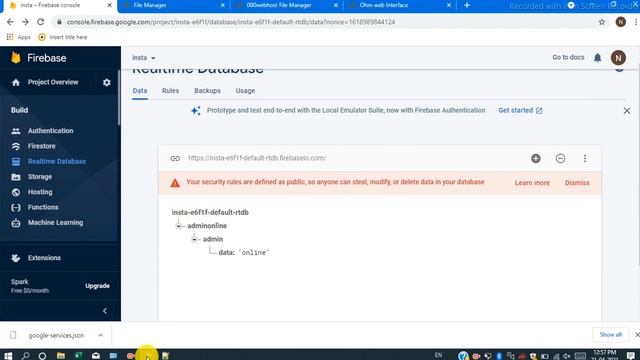Viewport: 640px width, 360px height.
Task: Click Show all downloads button
Action: [610, 335]
